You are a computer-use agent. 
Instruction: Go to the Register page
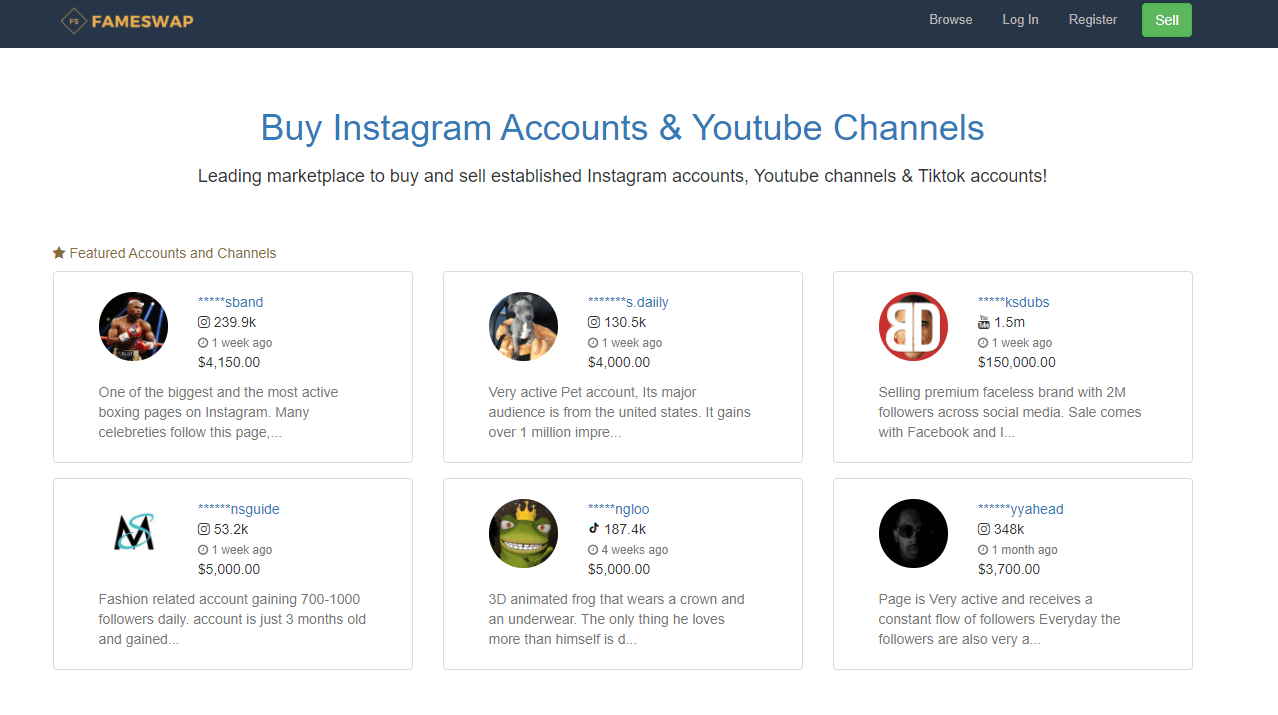[1093, 20]
